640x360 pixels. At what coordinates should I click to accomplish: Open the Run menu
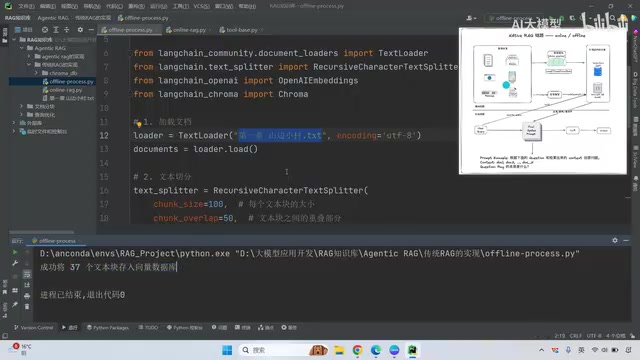[159, 6]
